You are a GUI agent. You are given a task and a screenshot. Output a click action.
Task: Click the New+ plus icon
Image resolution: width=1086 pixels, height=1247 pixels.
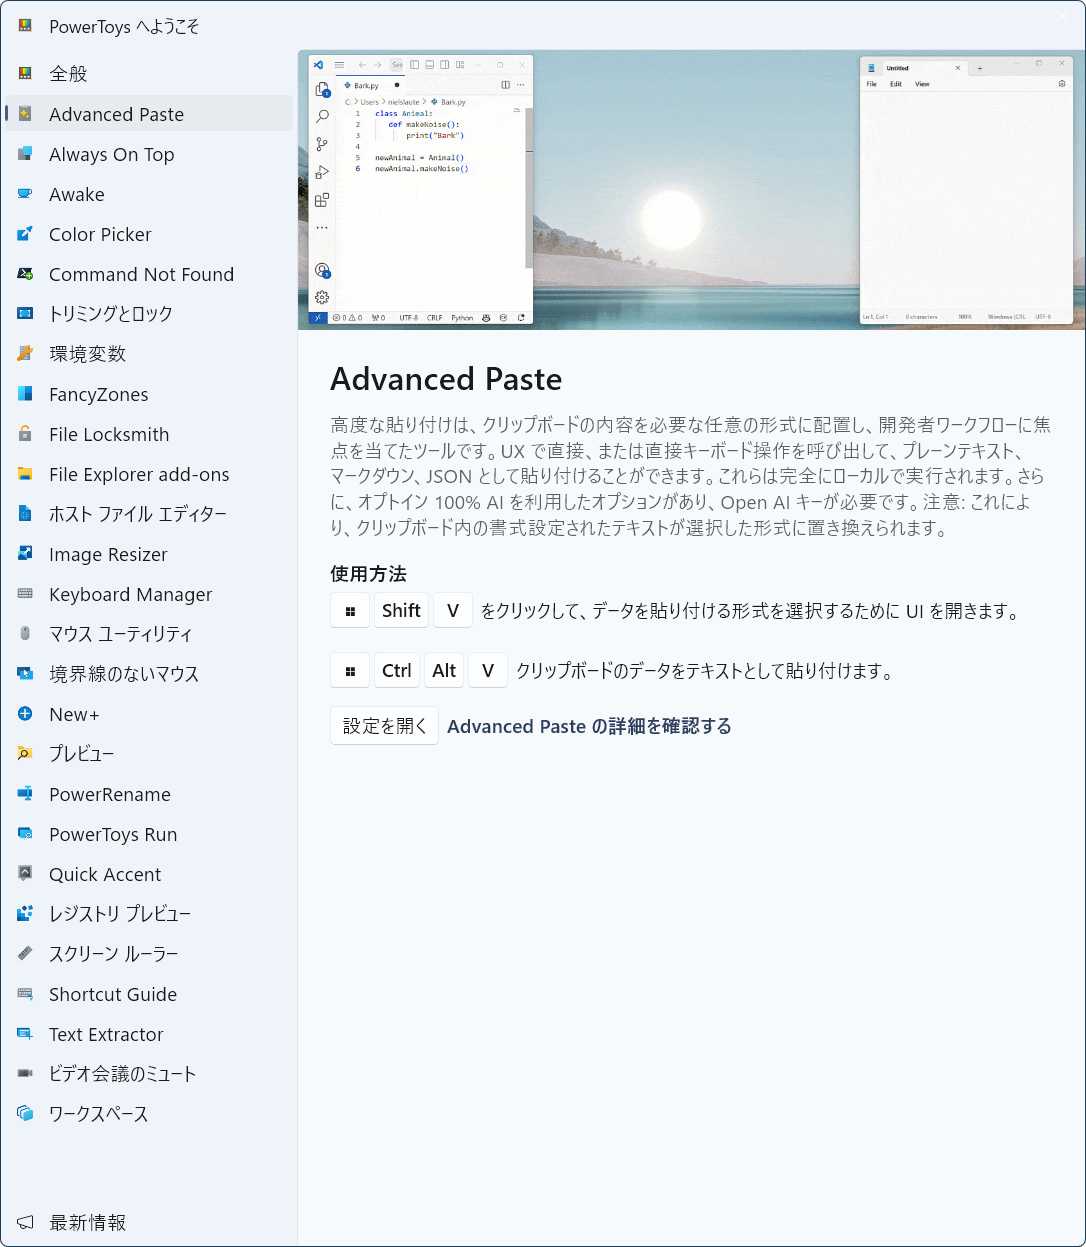25,714
